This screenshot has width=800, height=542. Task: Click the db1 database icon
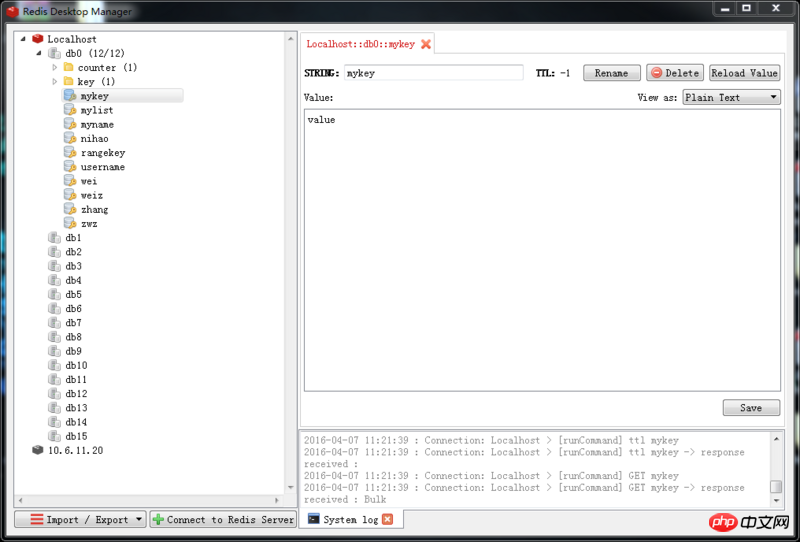pyautogui.click(x=54, y=237)
